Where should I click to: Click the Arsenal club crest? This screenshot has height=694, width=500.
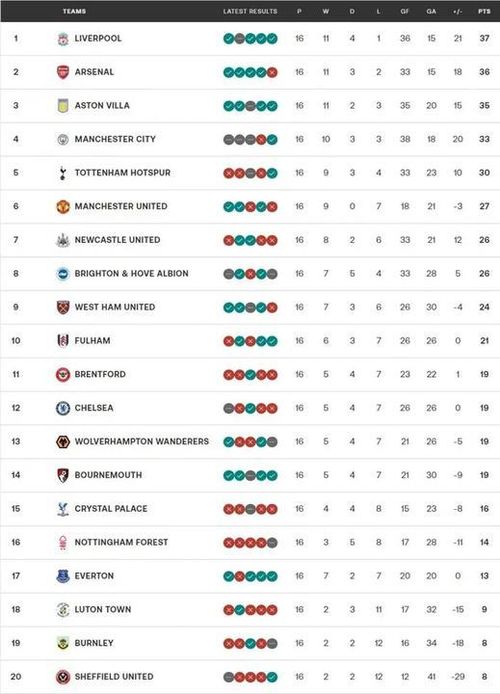tap(63, 72)
